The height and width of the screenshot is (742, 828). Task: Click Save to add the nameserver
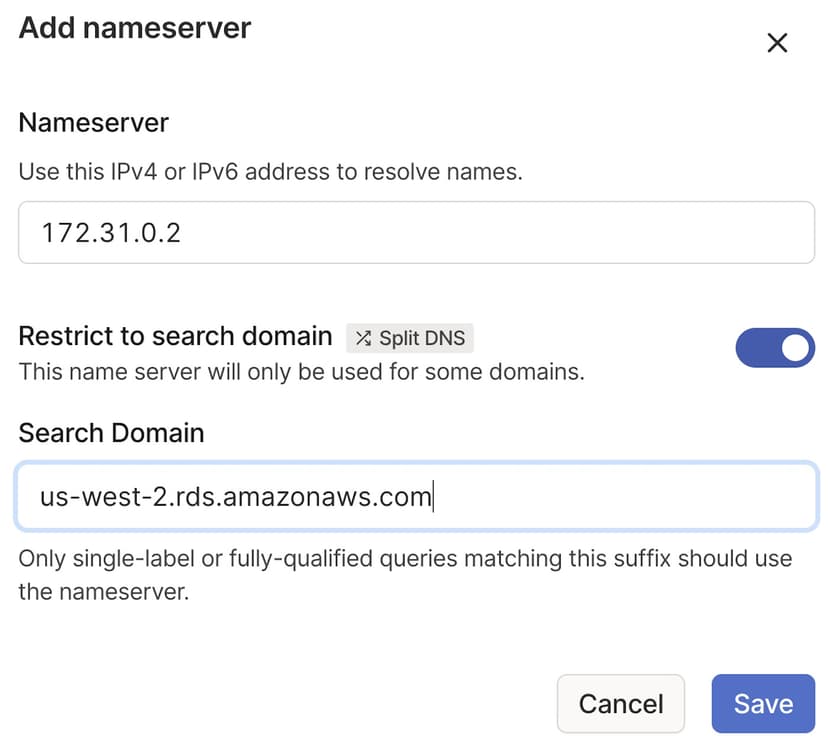click(x=763, y=703)
